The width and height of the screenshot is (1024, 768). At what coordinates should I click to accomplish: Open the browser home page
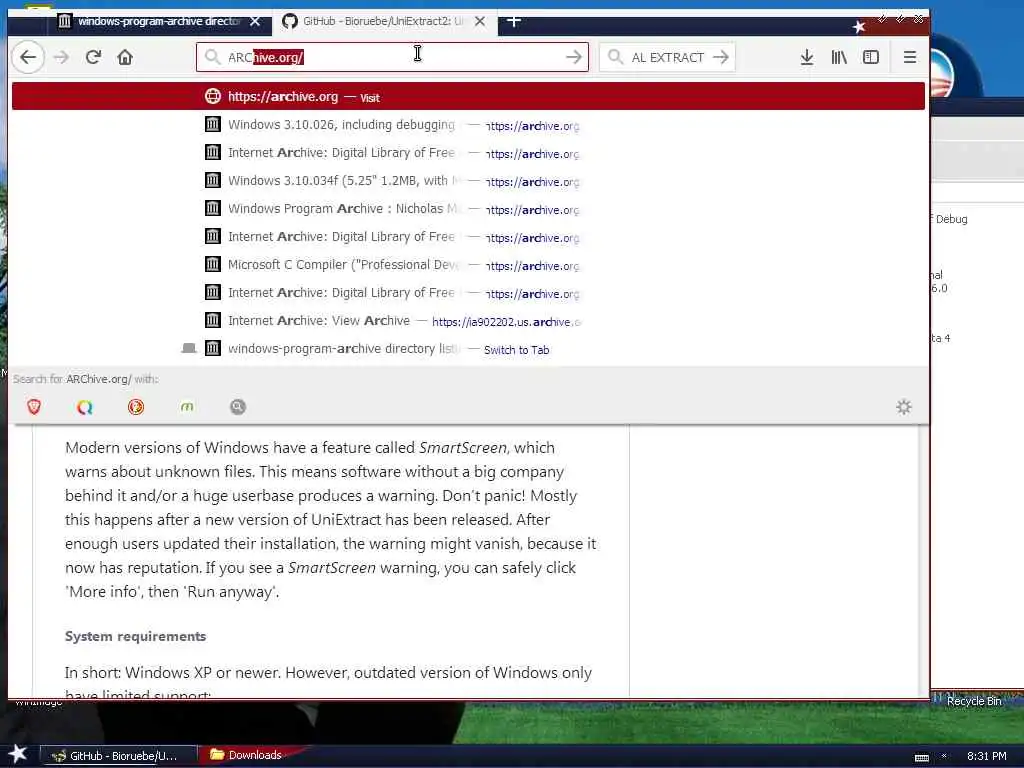[125, 57]
